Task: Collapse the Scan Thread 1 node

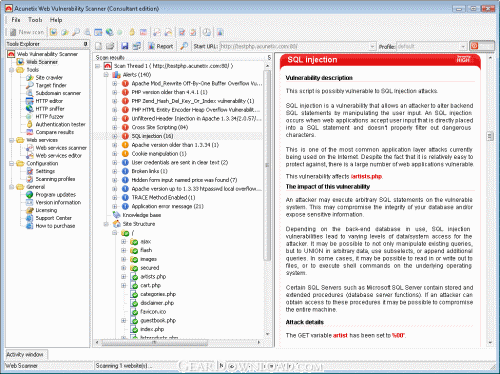Action: pos(97,66)
